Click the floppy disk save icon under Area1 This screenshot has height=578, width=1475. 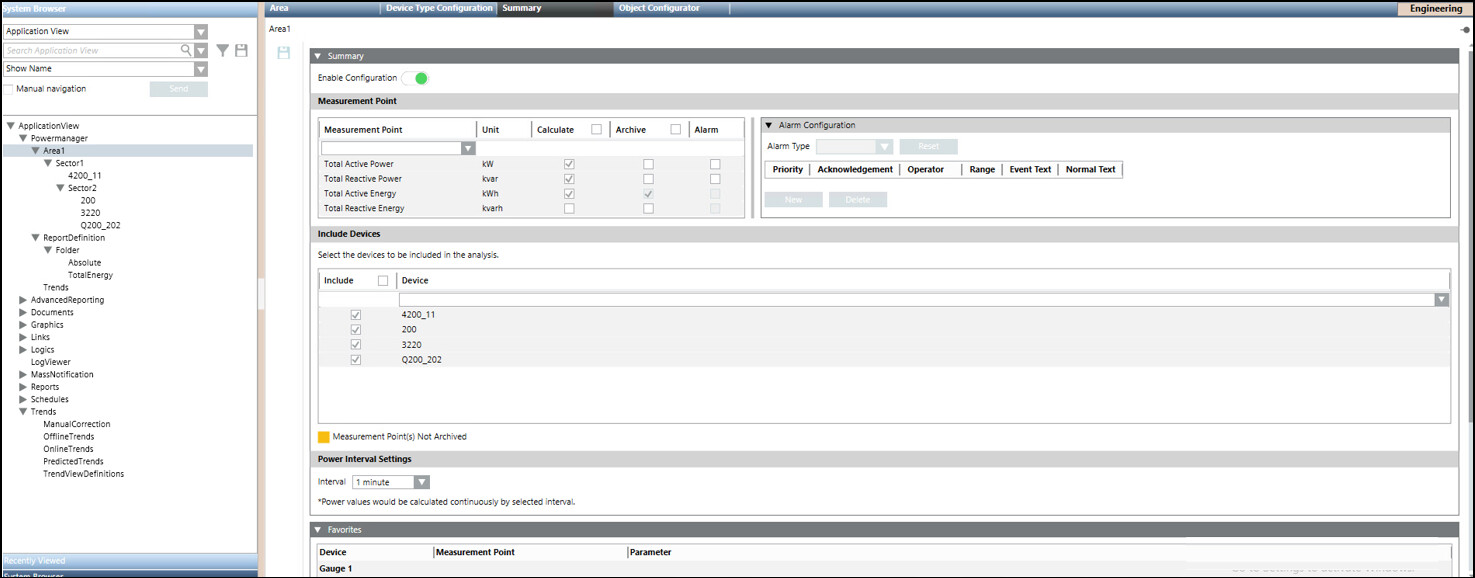[284, 52]
